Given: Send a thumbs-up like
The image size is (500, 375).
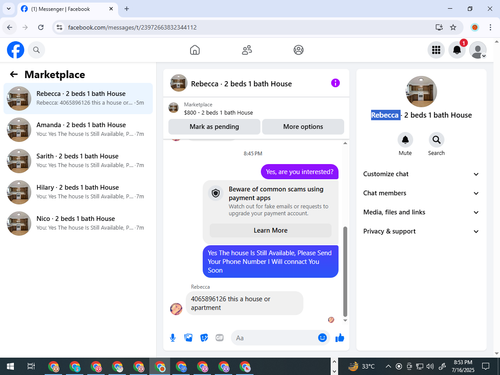Looking at the screenshot, I should click(340, 338).
